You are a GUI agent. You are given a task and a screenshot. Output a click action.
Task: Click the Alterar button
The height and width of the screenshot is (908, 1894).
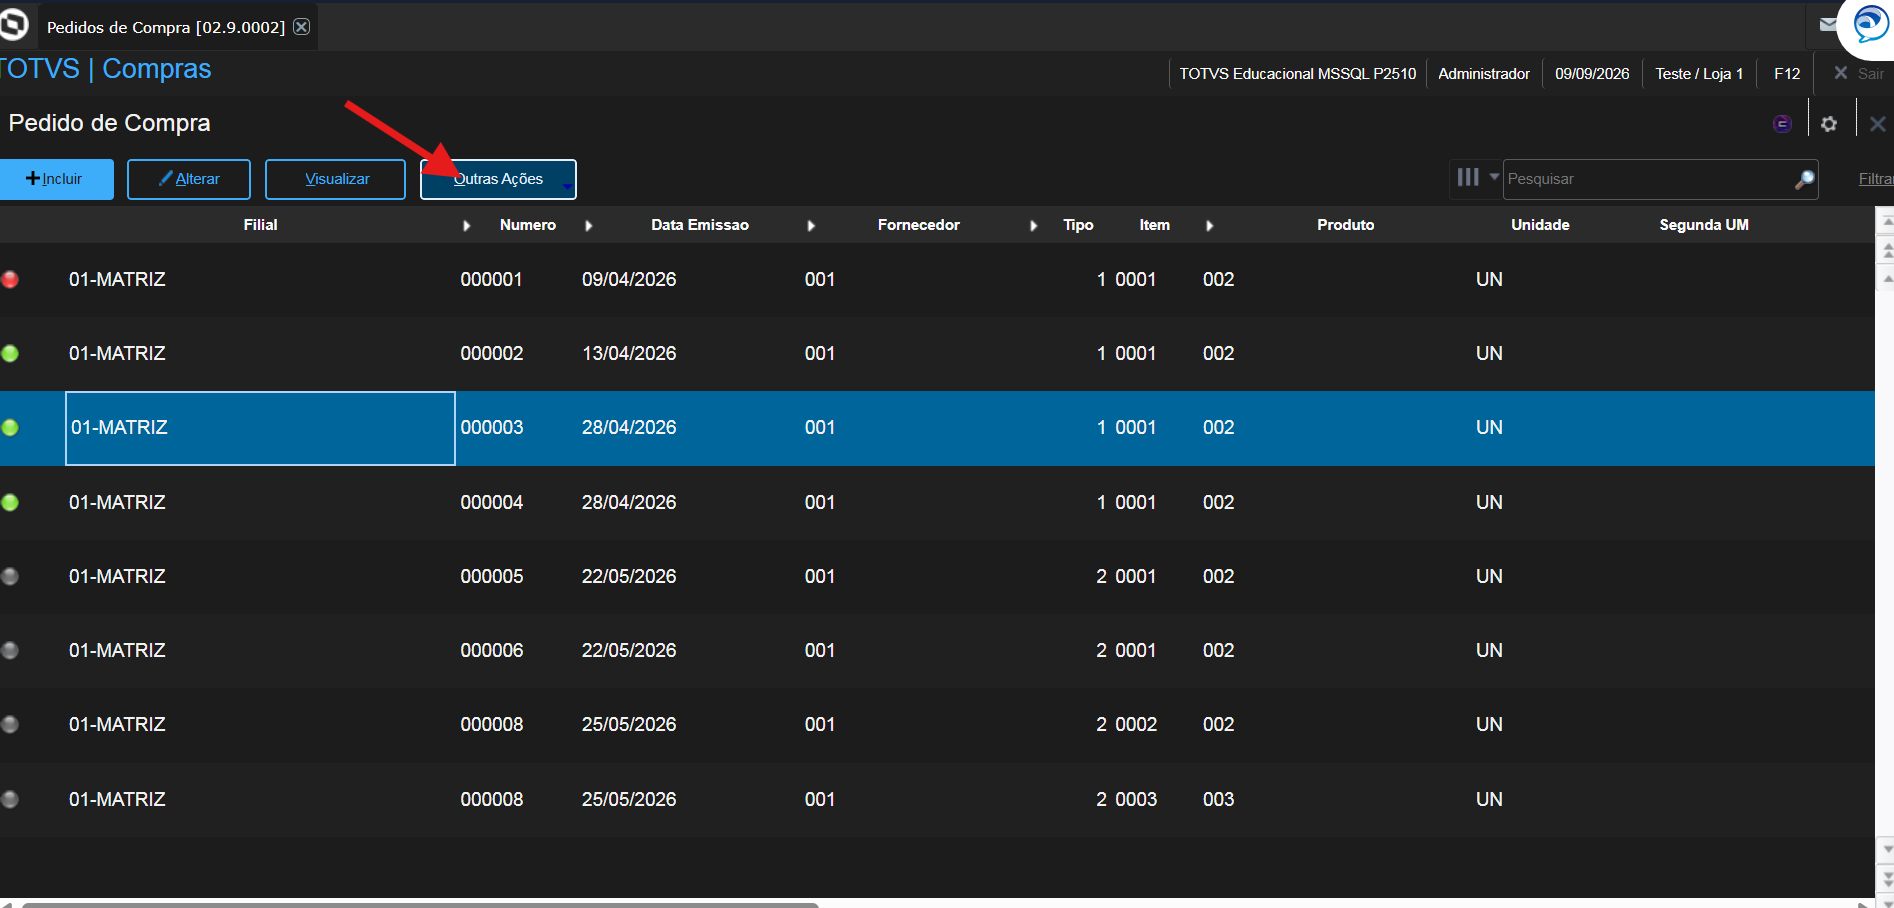point(189,179)
